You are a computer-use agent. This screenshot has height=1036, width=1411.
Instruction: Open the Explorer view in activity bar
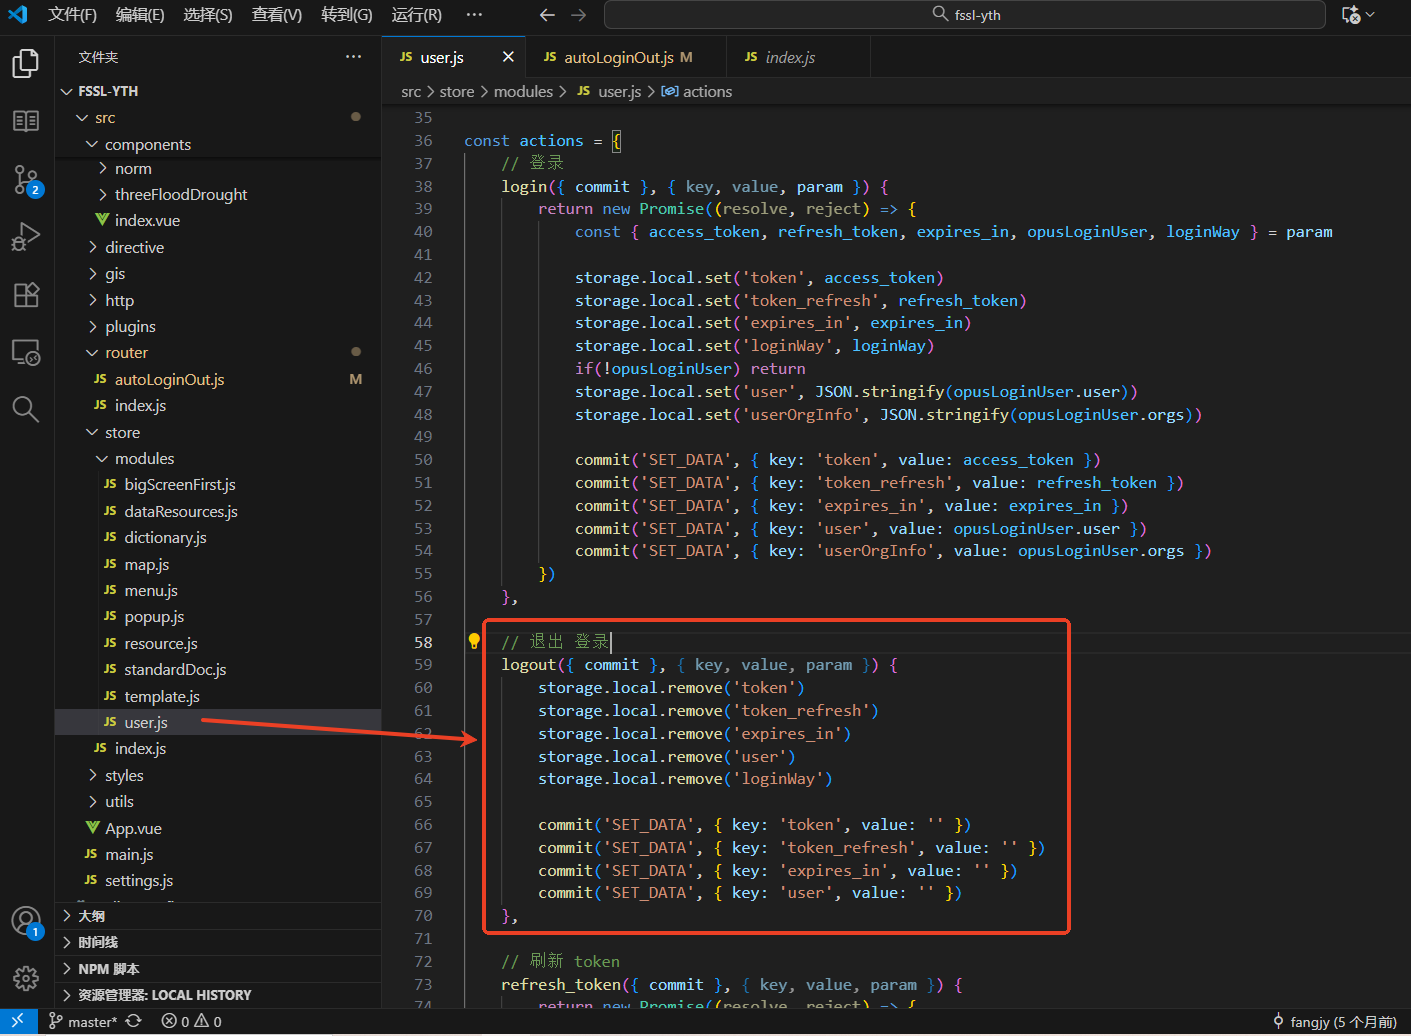tap(26, 64)
